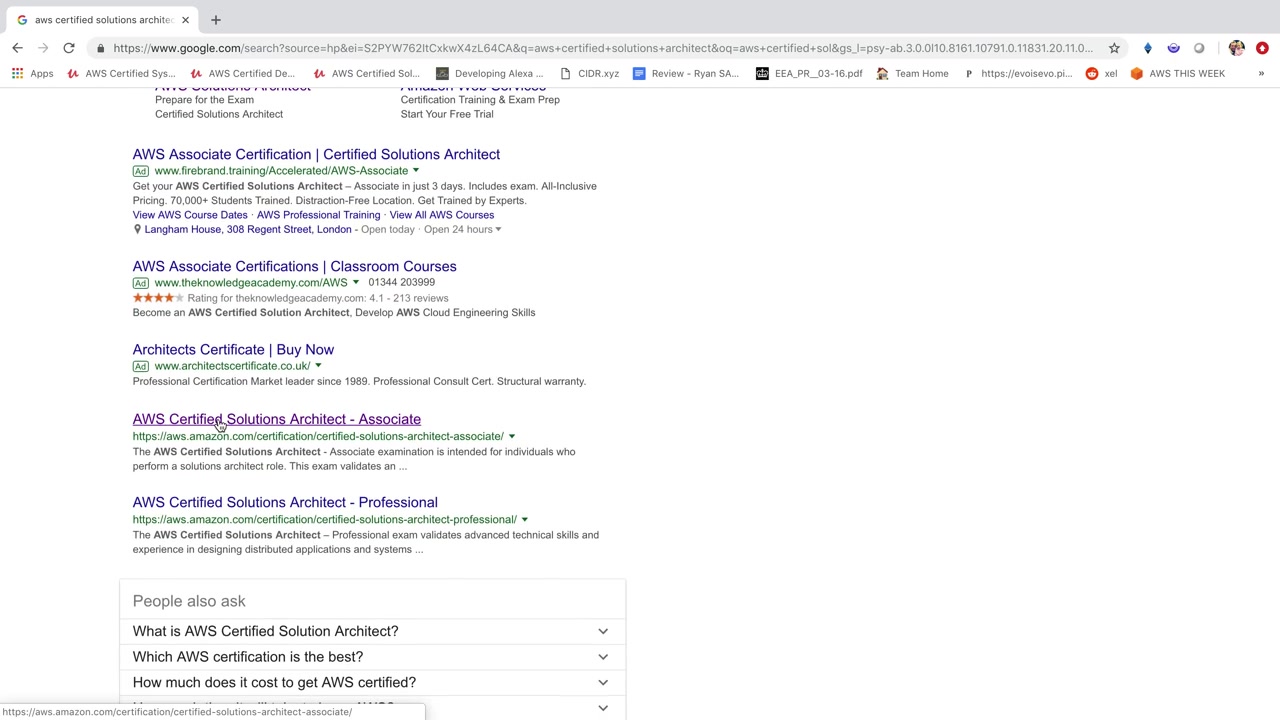Open the Team Home bookmark
The height and width of the screenshot is (720, 1280).
(912, 73)
